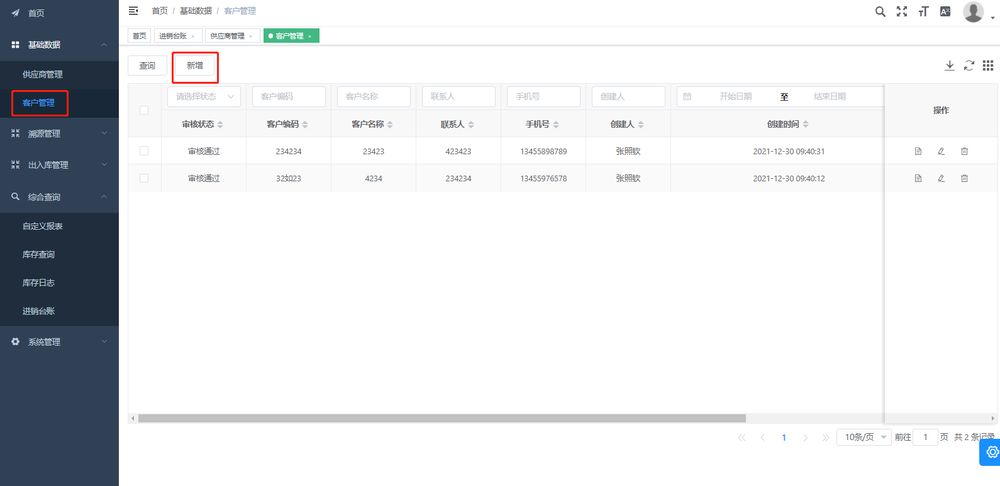The image size is (1000, 486).
Task: Click the horizontal table scrollbar
Action: click(440, 418)
